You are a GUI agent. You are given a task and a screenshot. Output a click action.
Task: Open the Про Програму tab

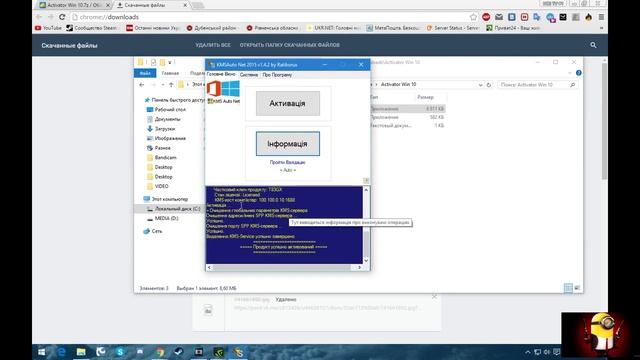click(x=277, y=75)
